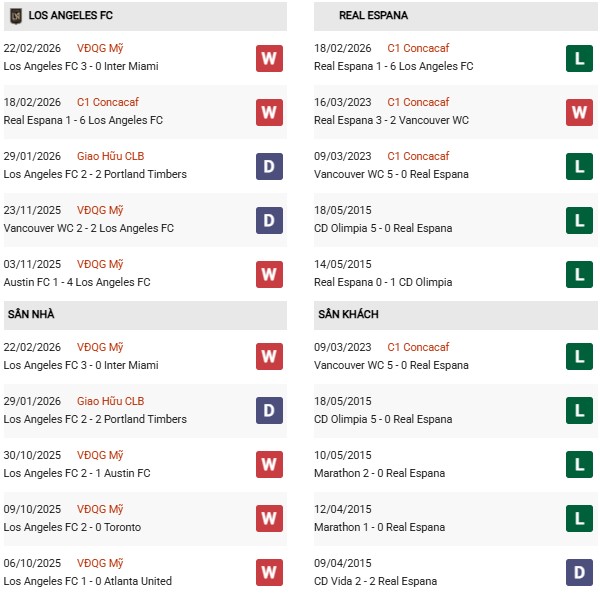This screenshot has width=600, height=594.
Task: Click D badge for CD Vida 2-2 match
Action: (x=579, y=572)
